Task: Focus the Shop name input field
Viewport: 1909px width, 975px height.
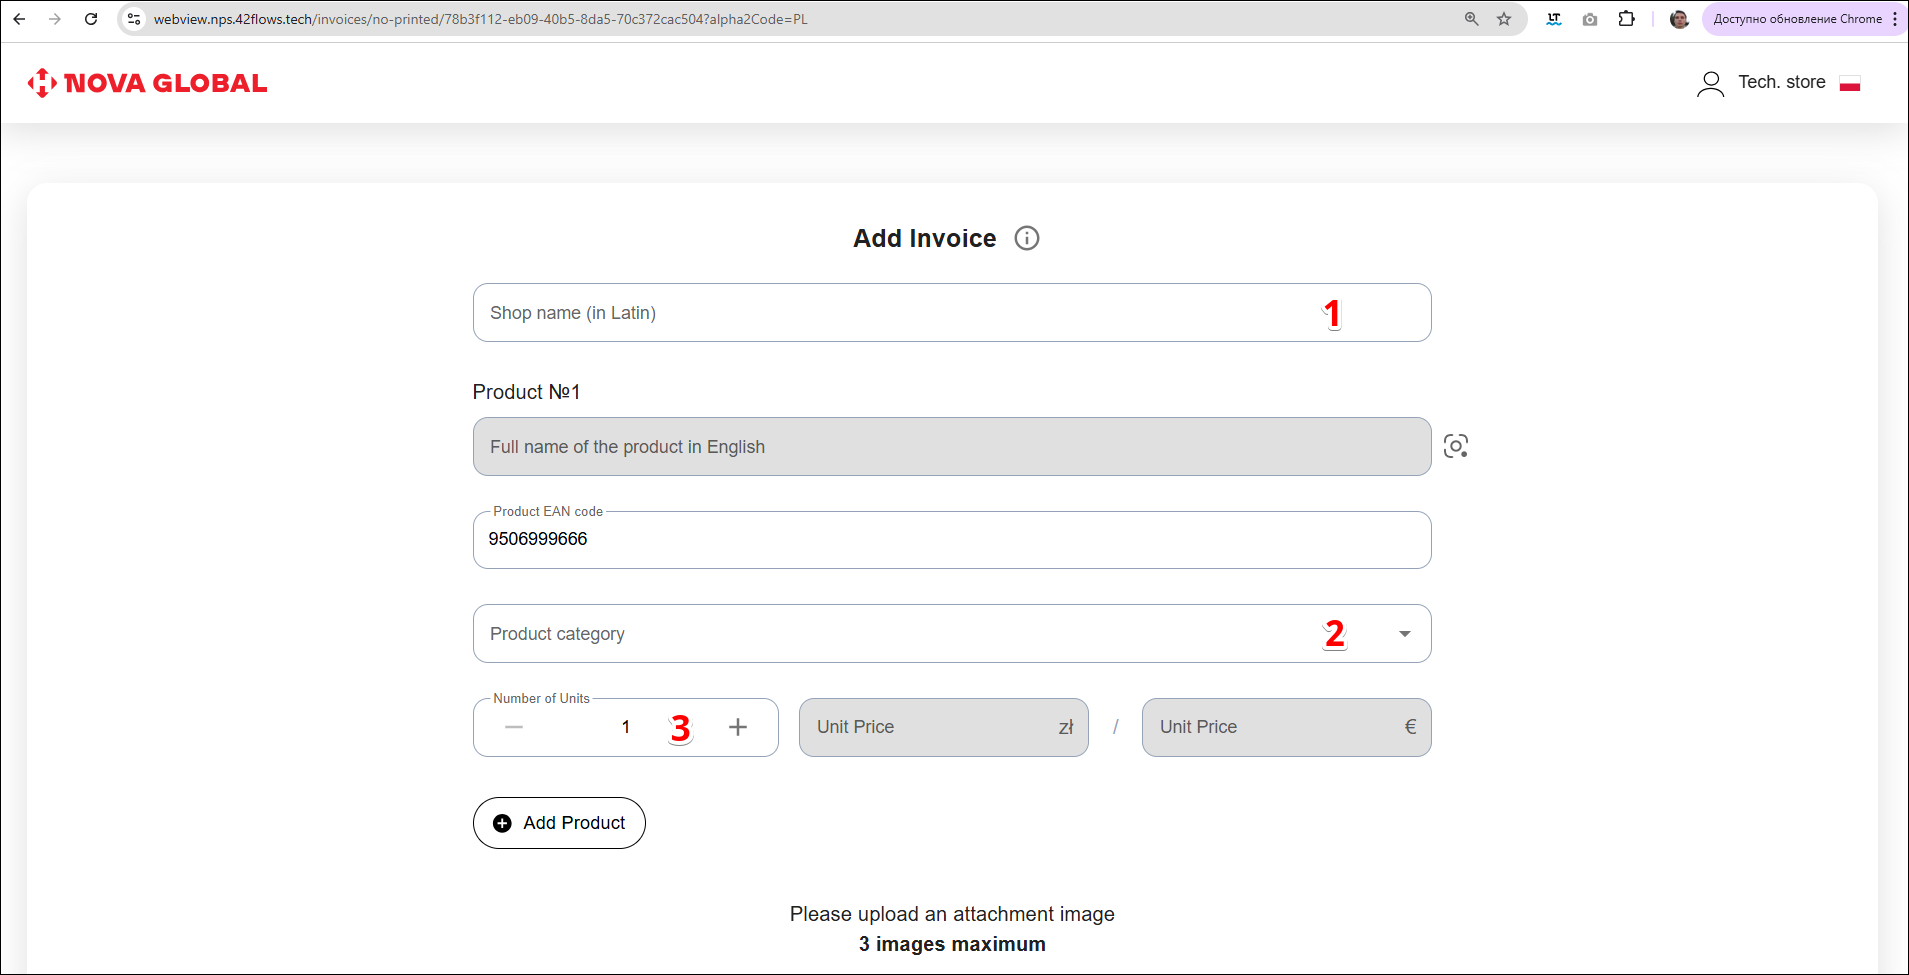Action: (x=900, y=313)
